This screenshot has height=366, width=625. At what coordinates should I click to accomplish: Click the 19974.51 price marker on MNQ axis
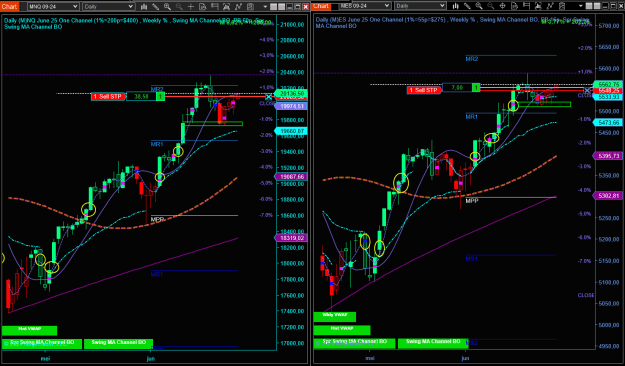[291, 106]
